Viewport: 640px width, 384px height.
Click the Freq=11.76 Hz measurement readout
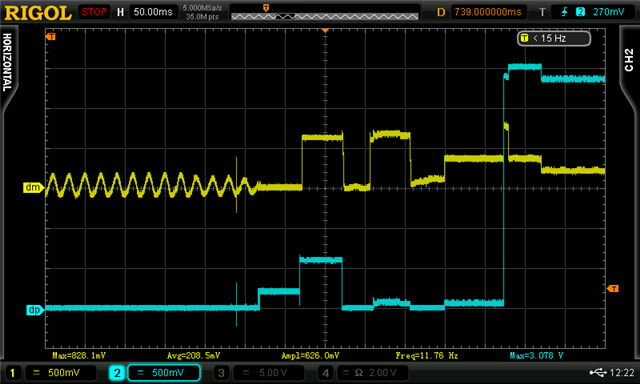(427, 355)
